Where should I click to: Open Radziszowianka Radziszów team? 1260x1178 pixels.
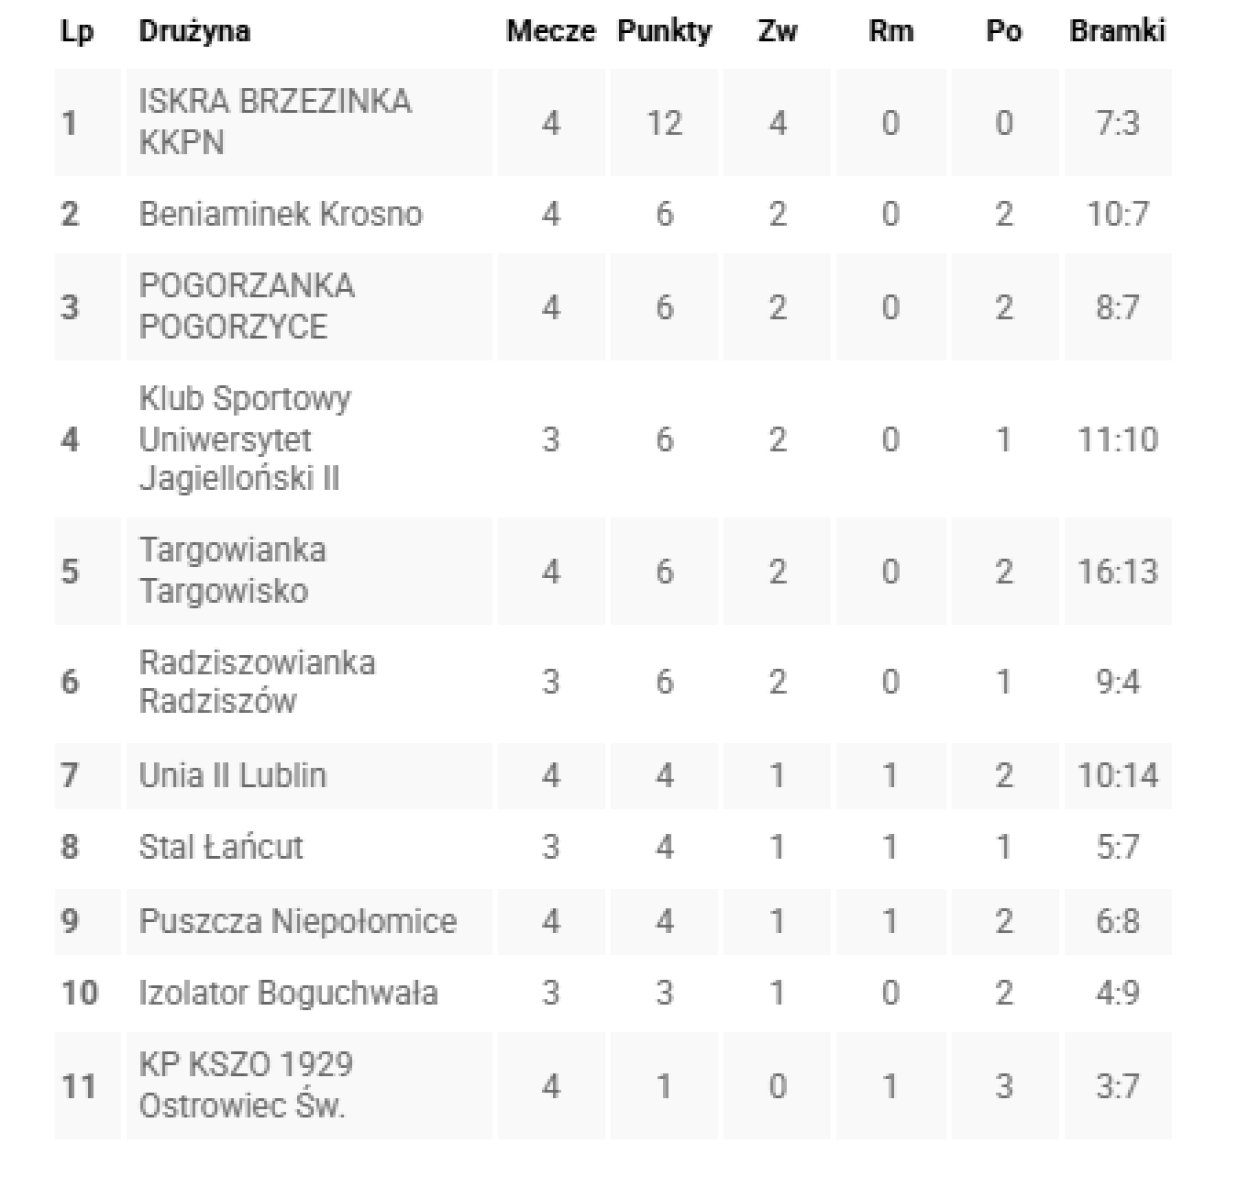pos(256,681)
